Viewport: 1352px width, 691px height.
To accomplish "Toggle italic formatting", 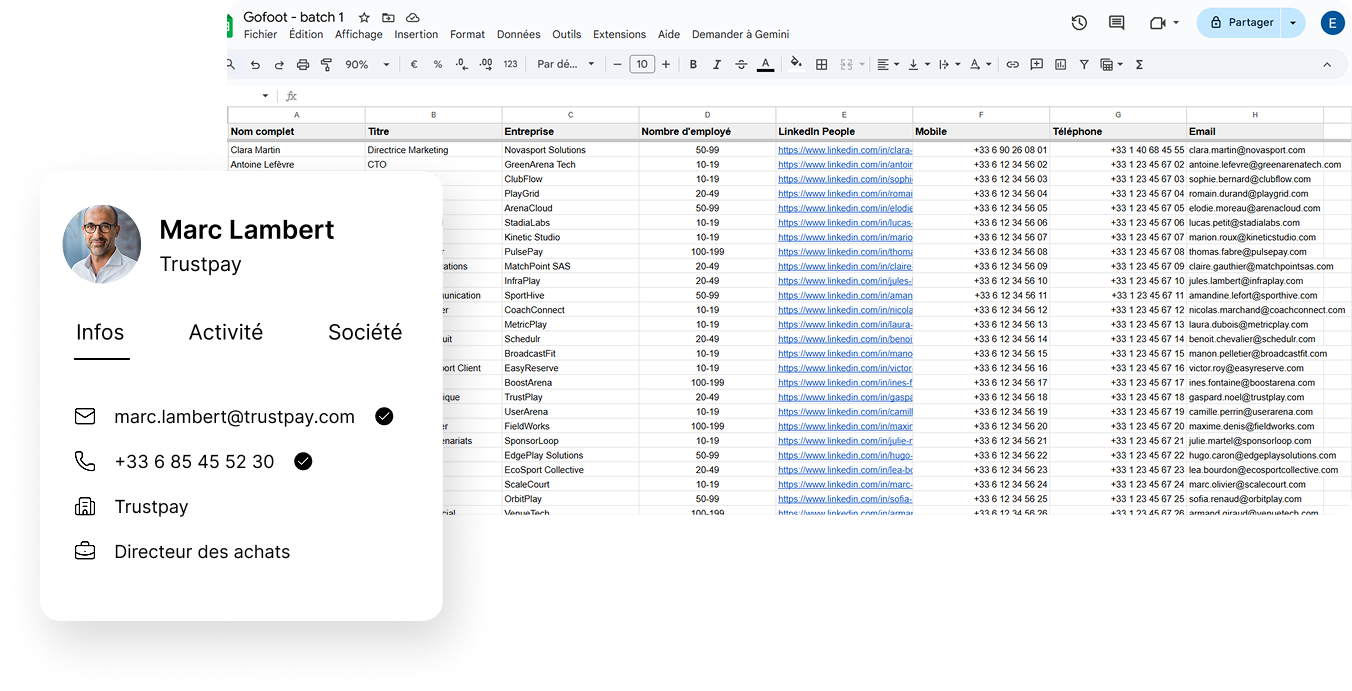I will (716, 63).
